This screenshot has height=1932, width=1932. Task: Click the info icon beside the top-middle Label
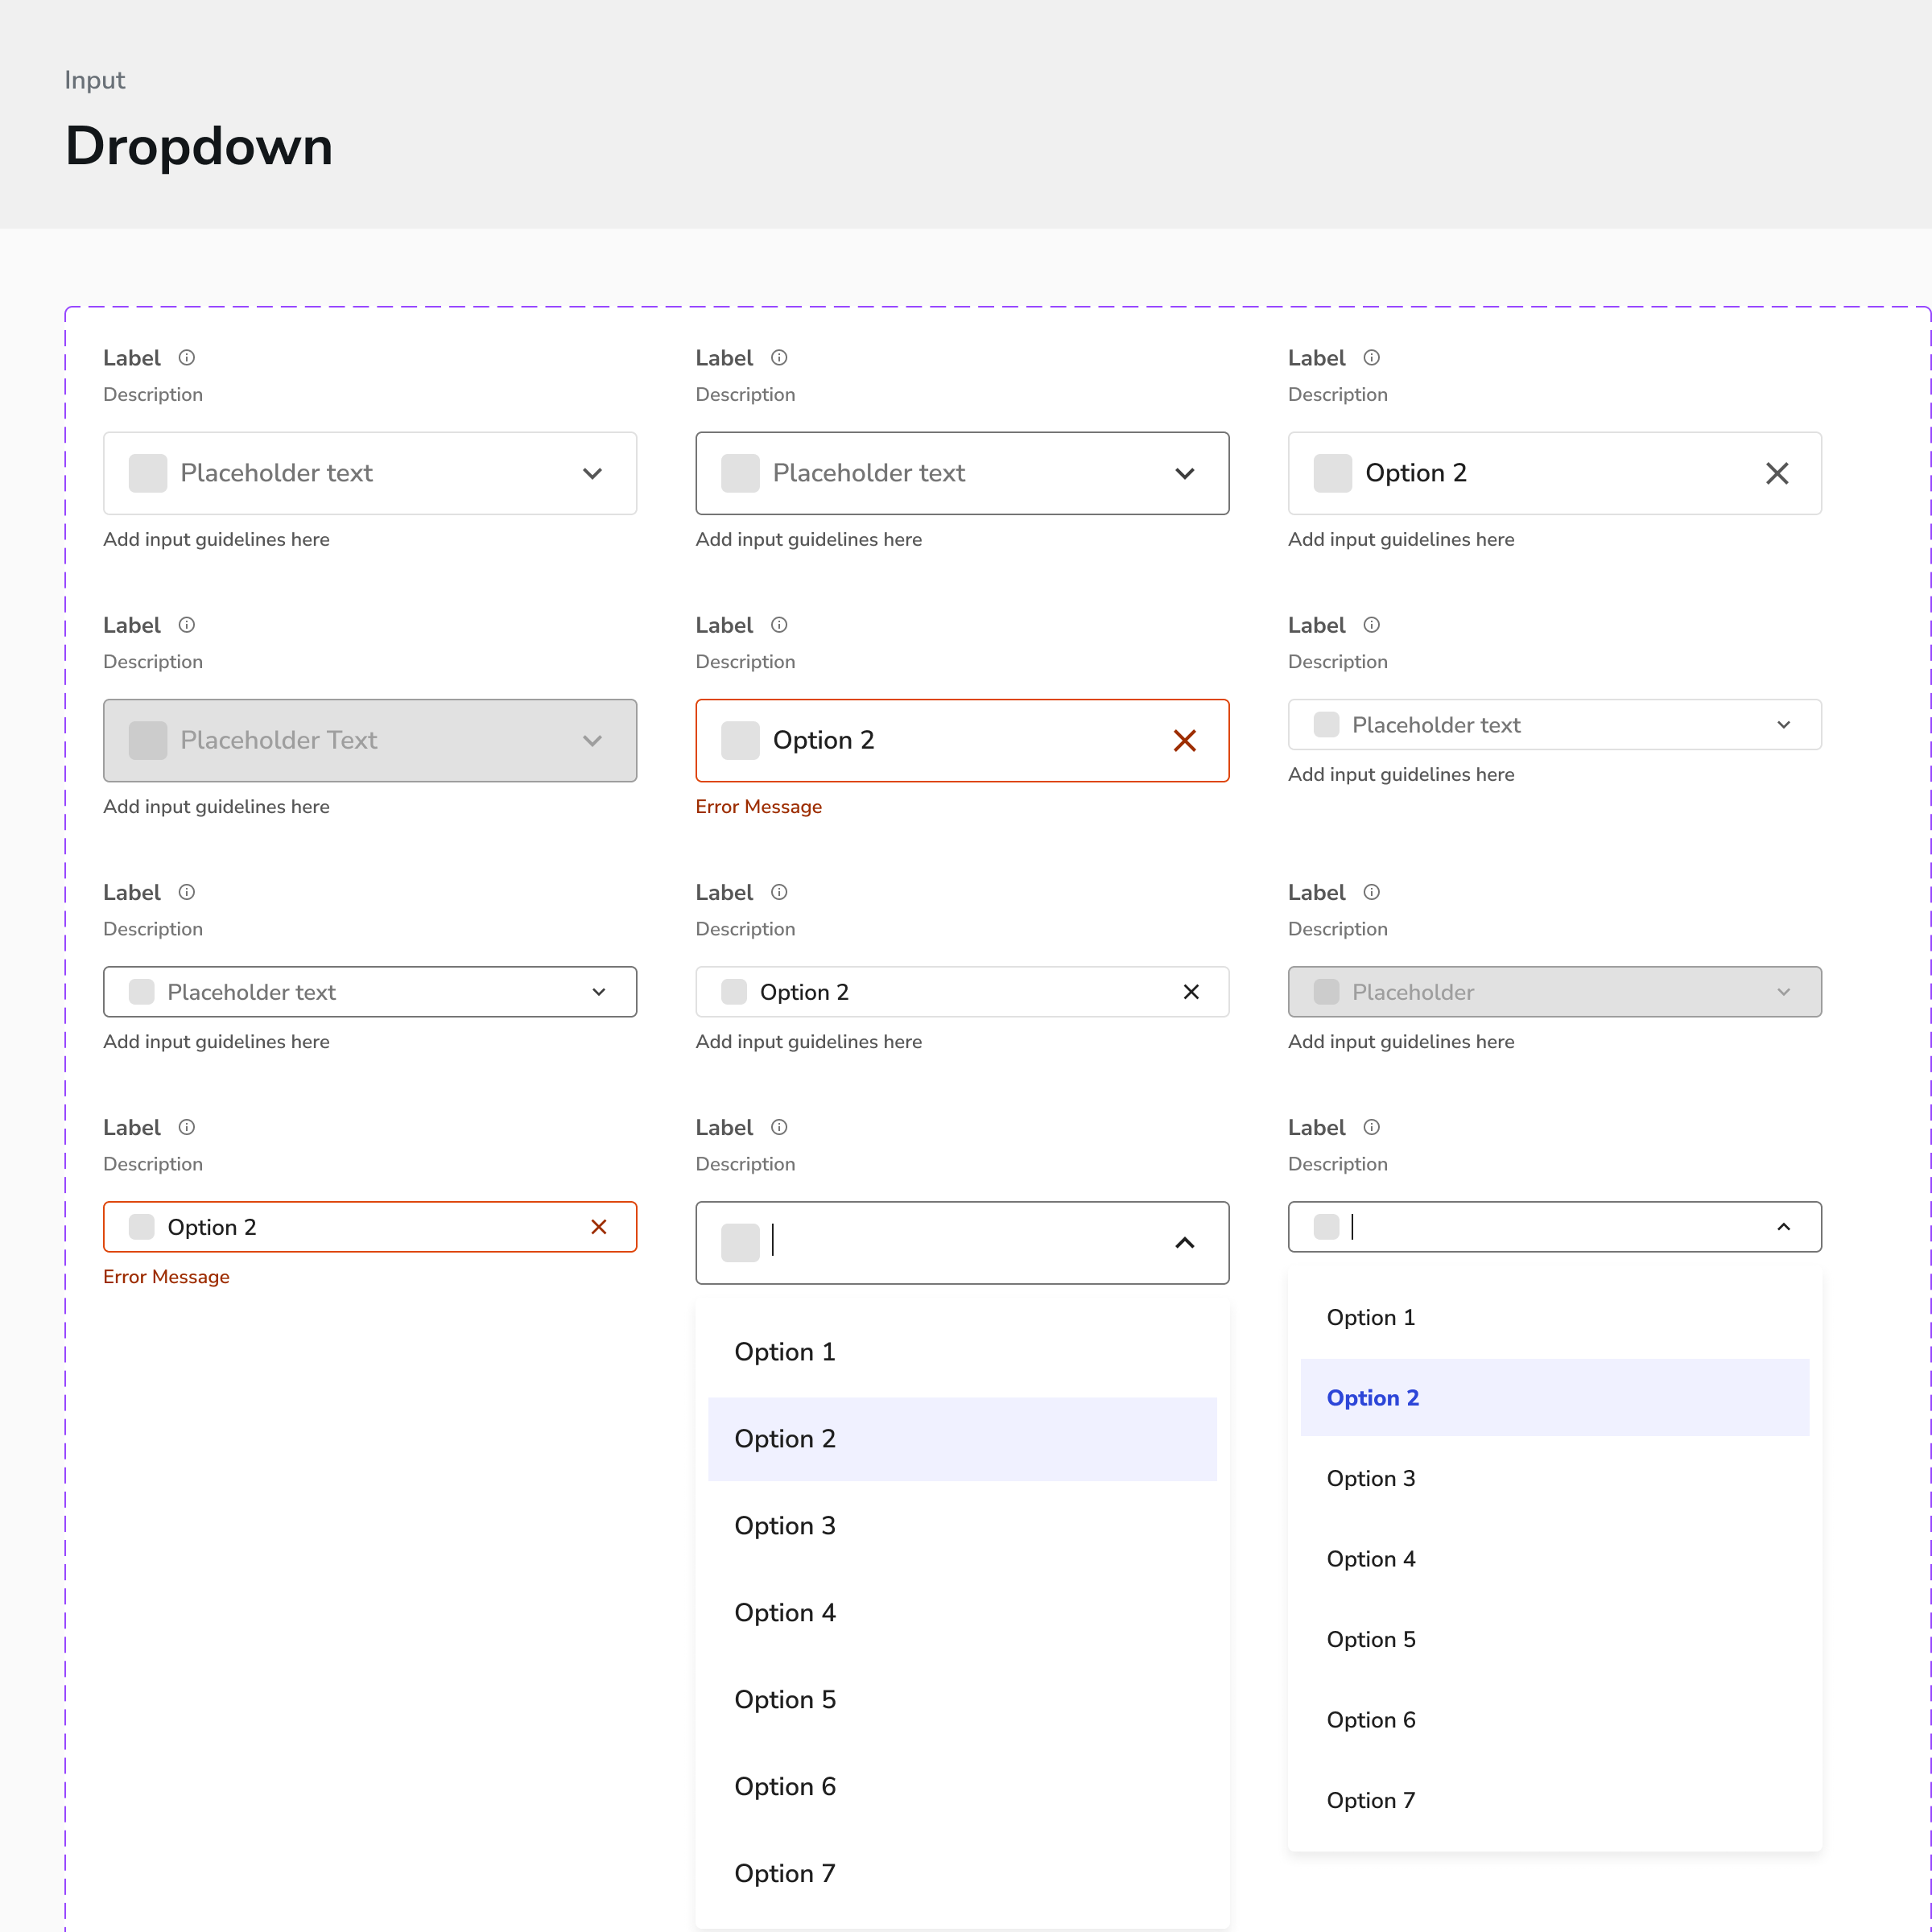click(779, 357)
